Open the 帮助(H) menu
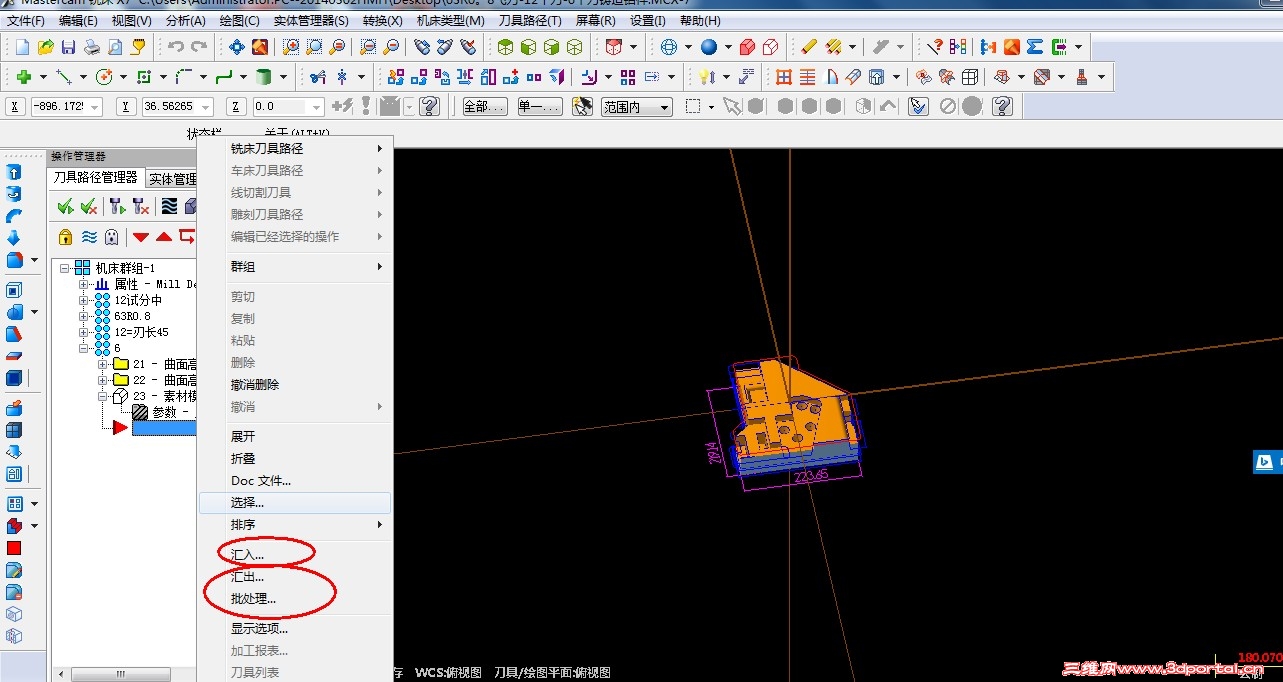This screenshot has height=682, width=1283. pos(700,20)
